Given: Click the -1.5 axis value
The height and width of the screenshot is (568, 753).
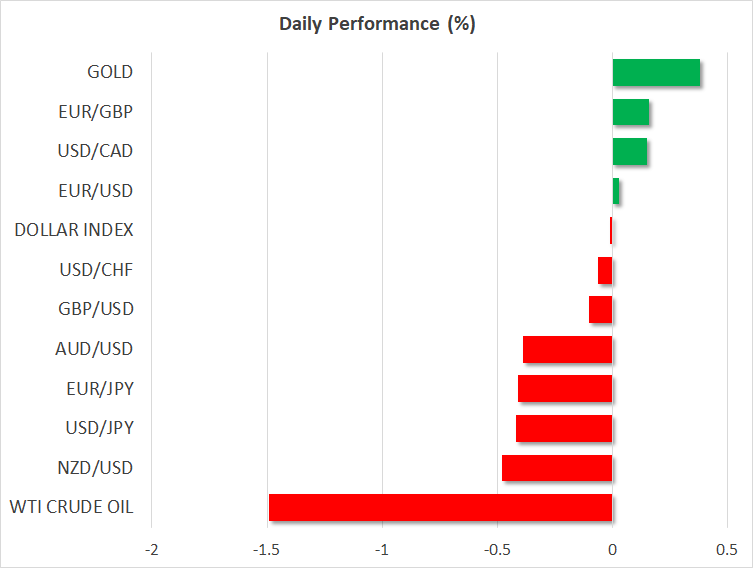Looking at the screenshot, I should click(x=267, y=550).
